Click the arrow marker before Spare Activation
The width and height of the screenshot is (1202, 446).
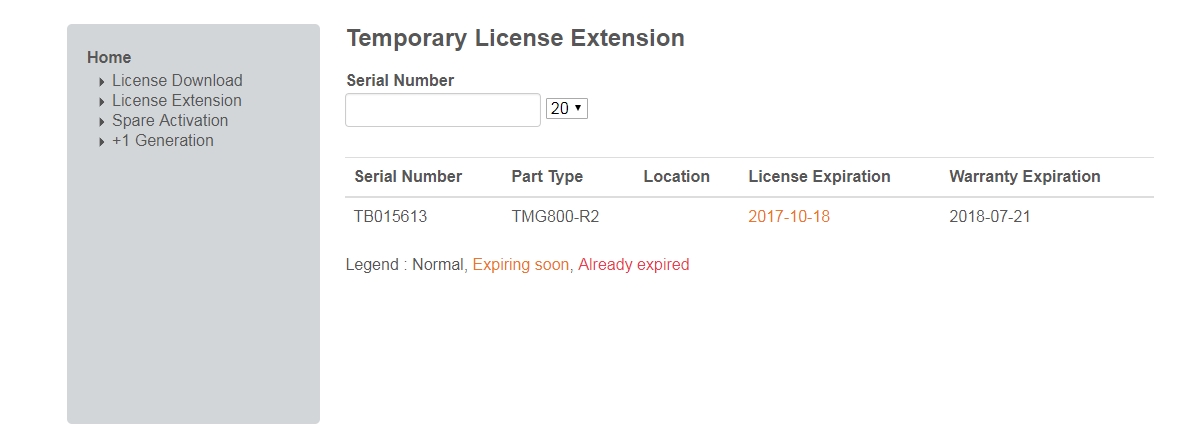pyautogui.click(x=102, y=122)
